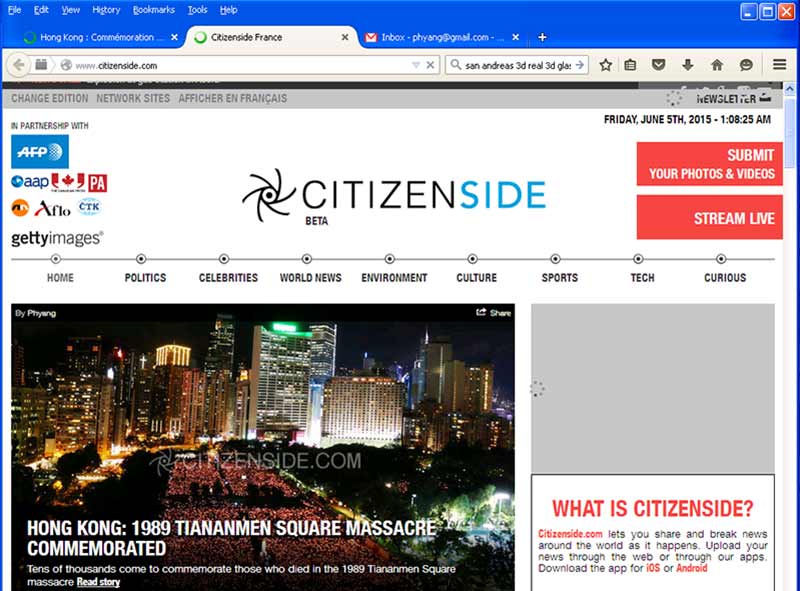Open the History menu
800x591 pixels.
click(106, 10)
